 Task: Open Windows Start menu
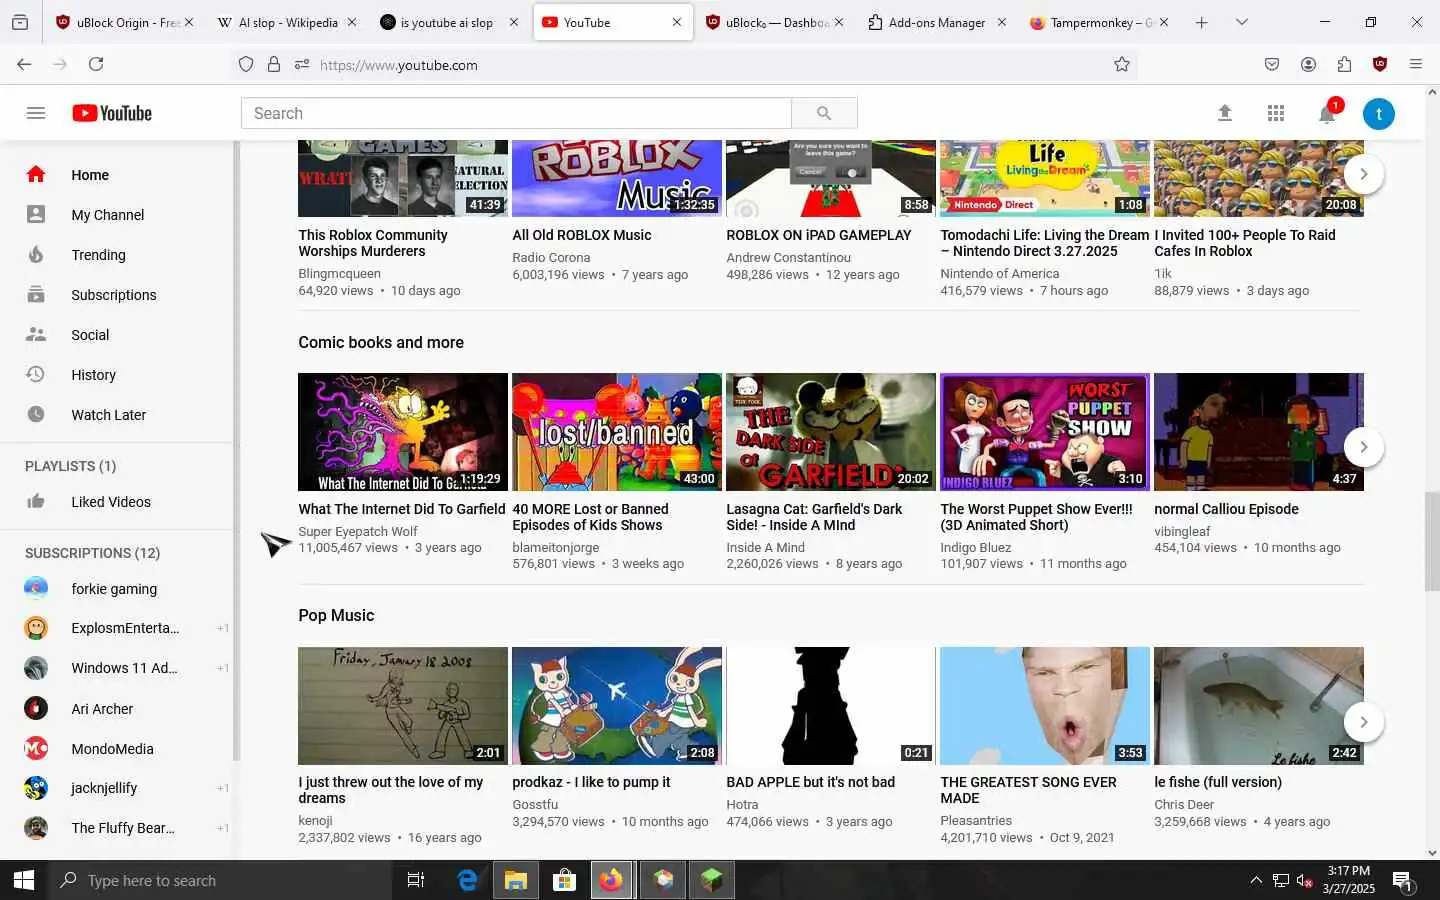(24, 880)
